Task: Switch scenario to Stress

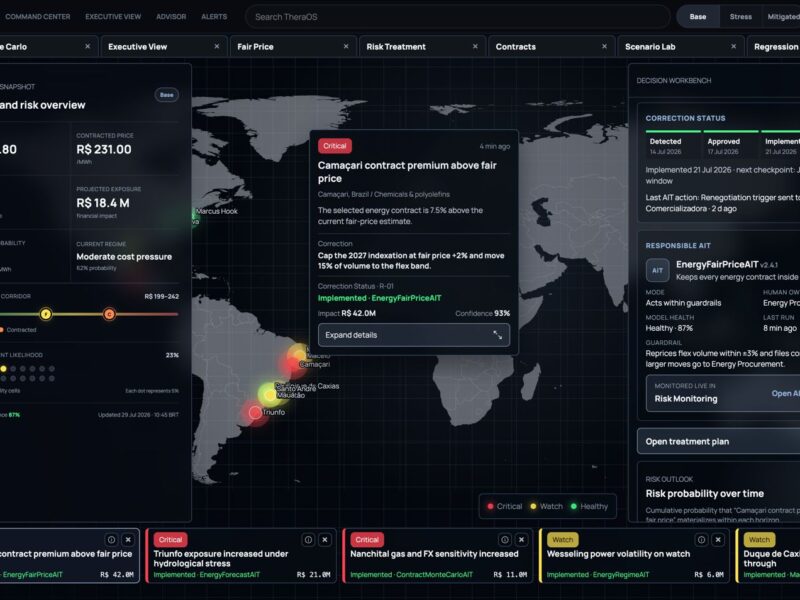Action: pyautogui.click(x=740, y=17)
